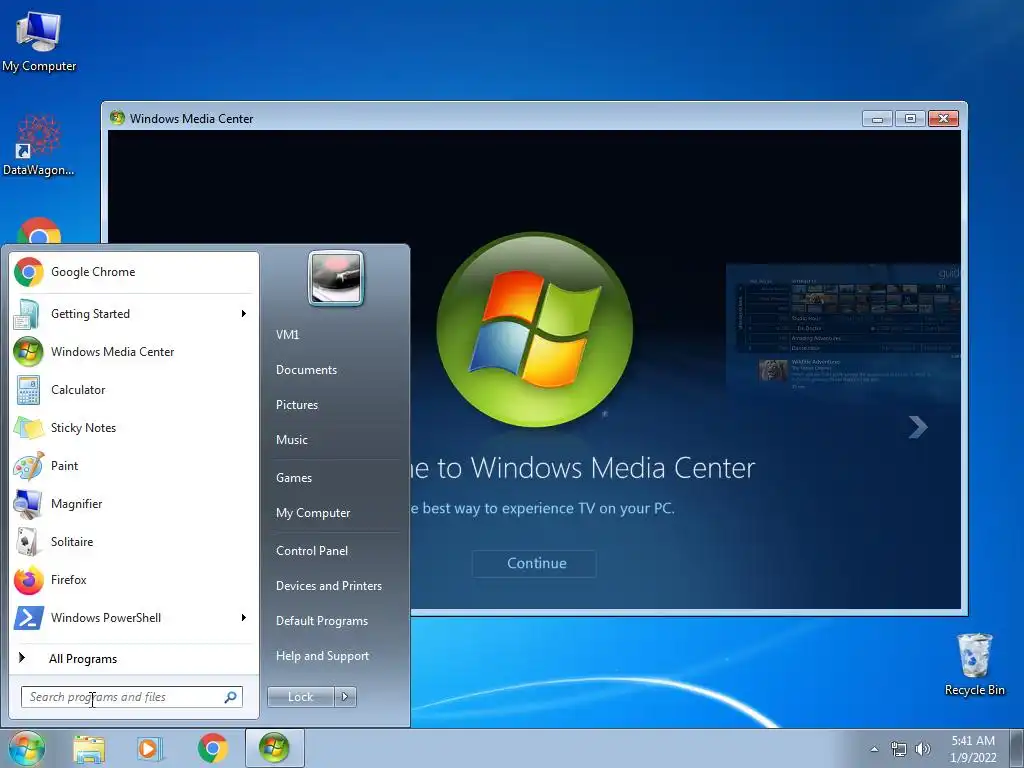1024x768 pixels.
Task: Click the Lock button
Action: (300, 697)
